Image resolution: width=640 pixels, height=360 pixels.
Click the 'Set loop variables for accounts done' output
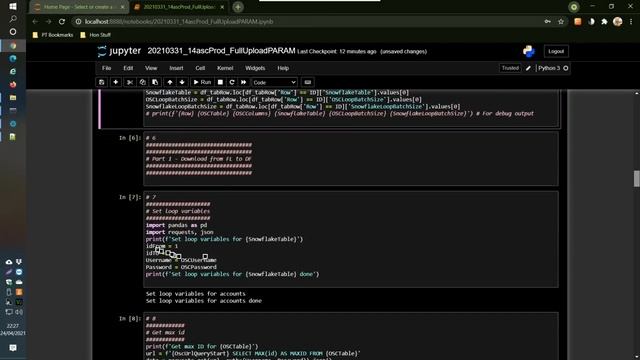[204, 301]
